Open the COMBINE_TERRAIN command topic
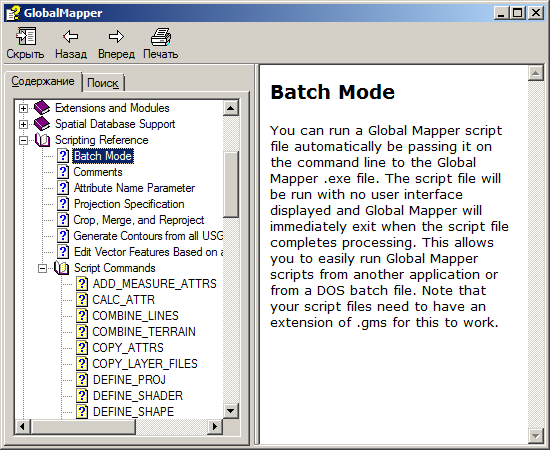This screenshot has height=450, width=550. [x=144, y=332]
